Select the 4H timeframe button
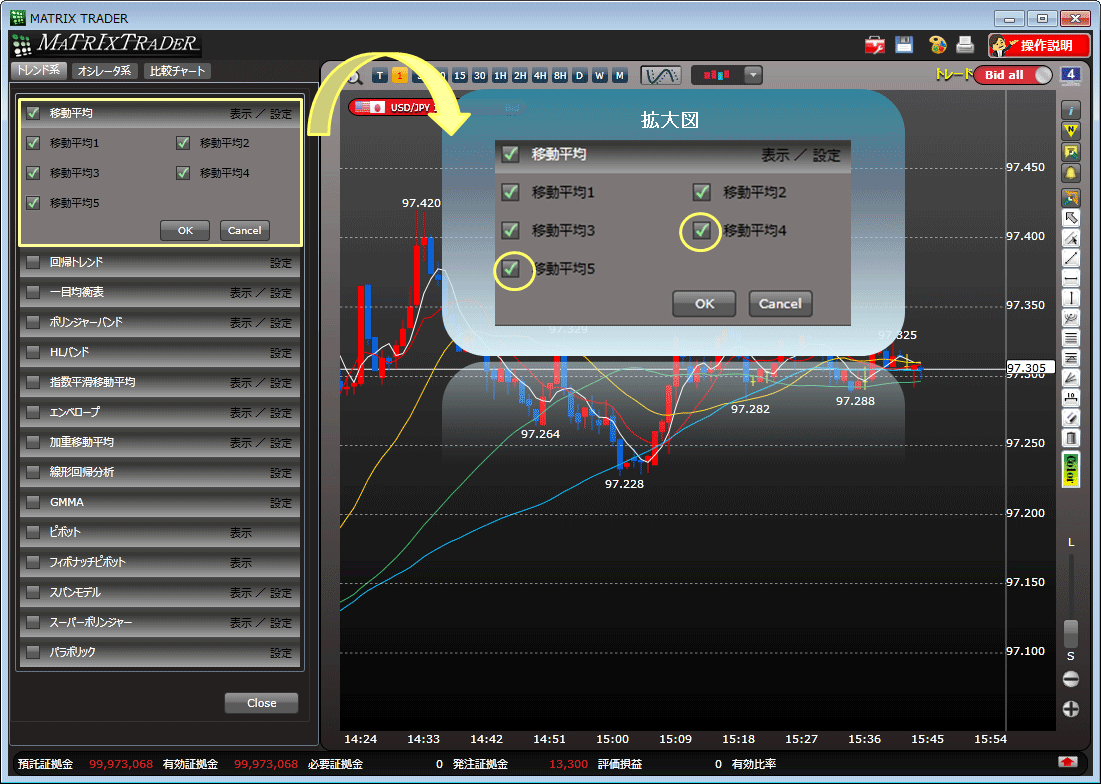Image resolution: width=1101 pixels, height=784 pixels. coord(539,76)
